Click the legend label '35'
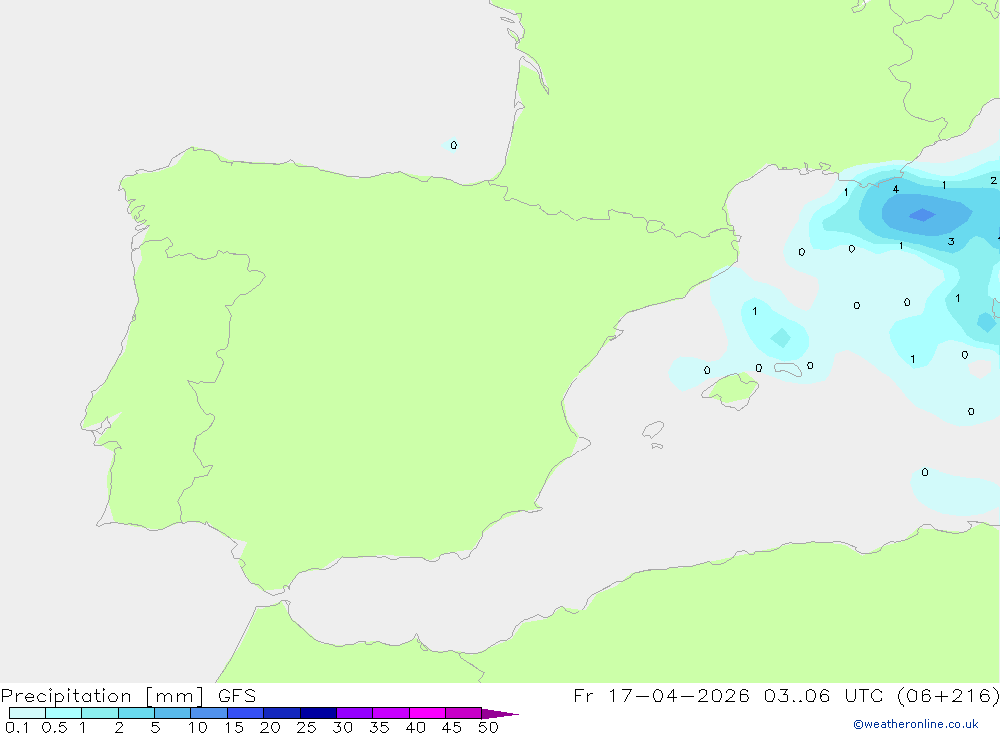Image resolution: width=1000 pixels, height=733 pixels. point(379,727)
